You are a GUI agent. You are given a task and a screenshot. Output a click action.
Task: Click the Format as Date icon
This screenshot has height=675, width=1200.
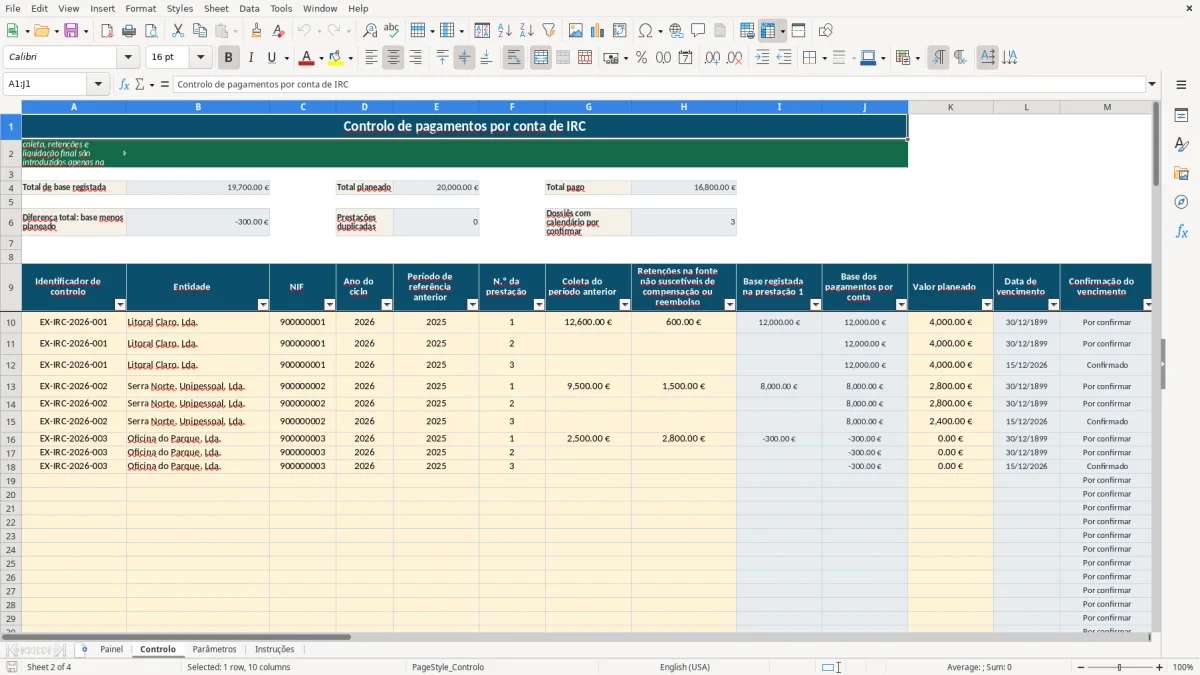point(685,58)
